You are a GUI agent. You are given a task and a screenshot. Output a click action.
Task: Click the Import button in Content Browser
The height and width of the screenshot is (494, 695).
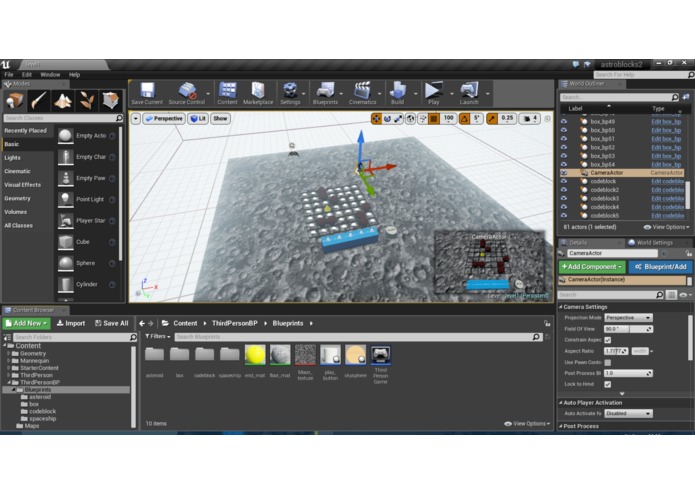[x=71, y=323]
